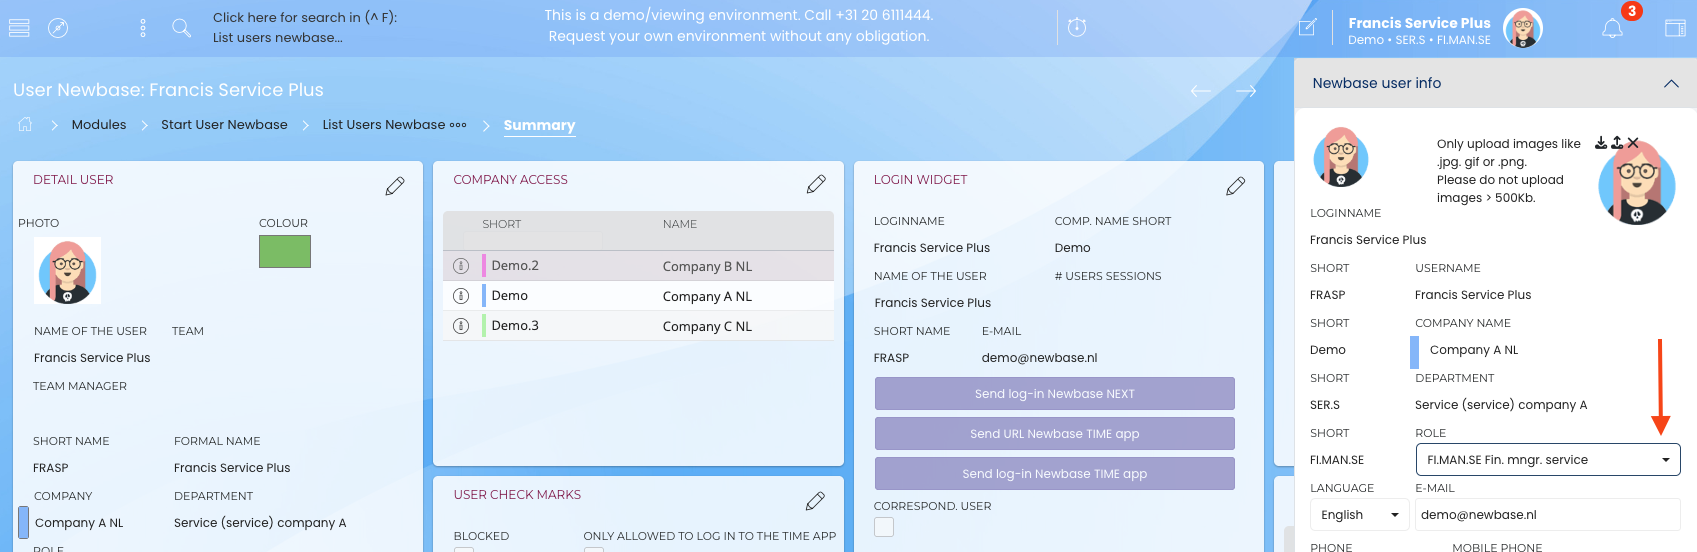This screenshot has height=552, width=1697.
Task: Click Send URL Newbase TIME app button
Action: (1055, 434)
